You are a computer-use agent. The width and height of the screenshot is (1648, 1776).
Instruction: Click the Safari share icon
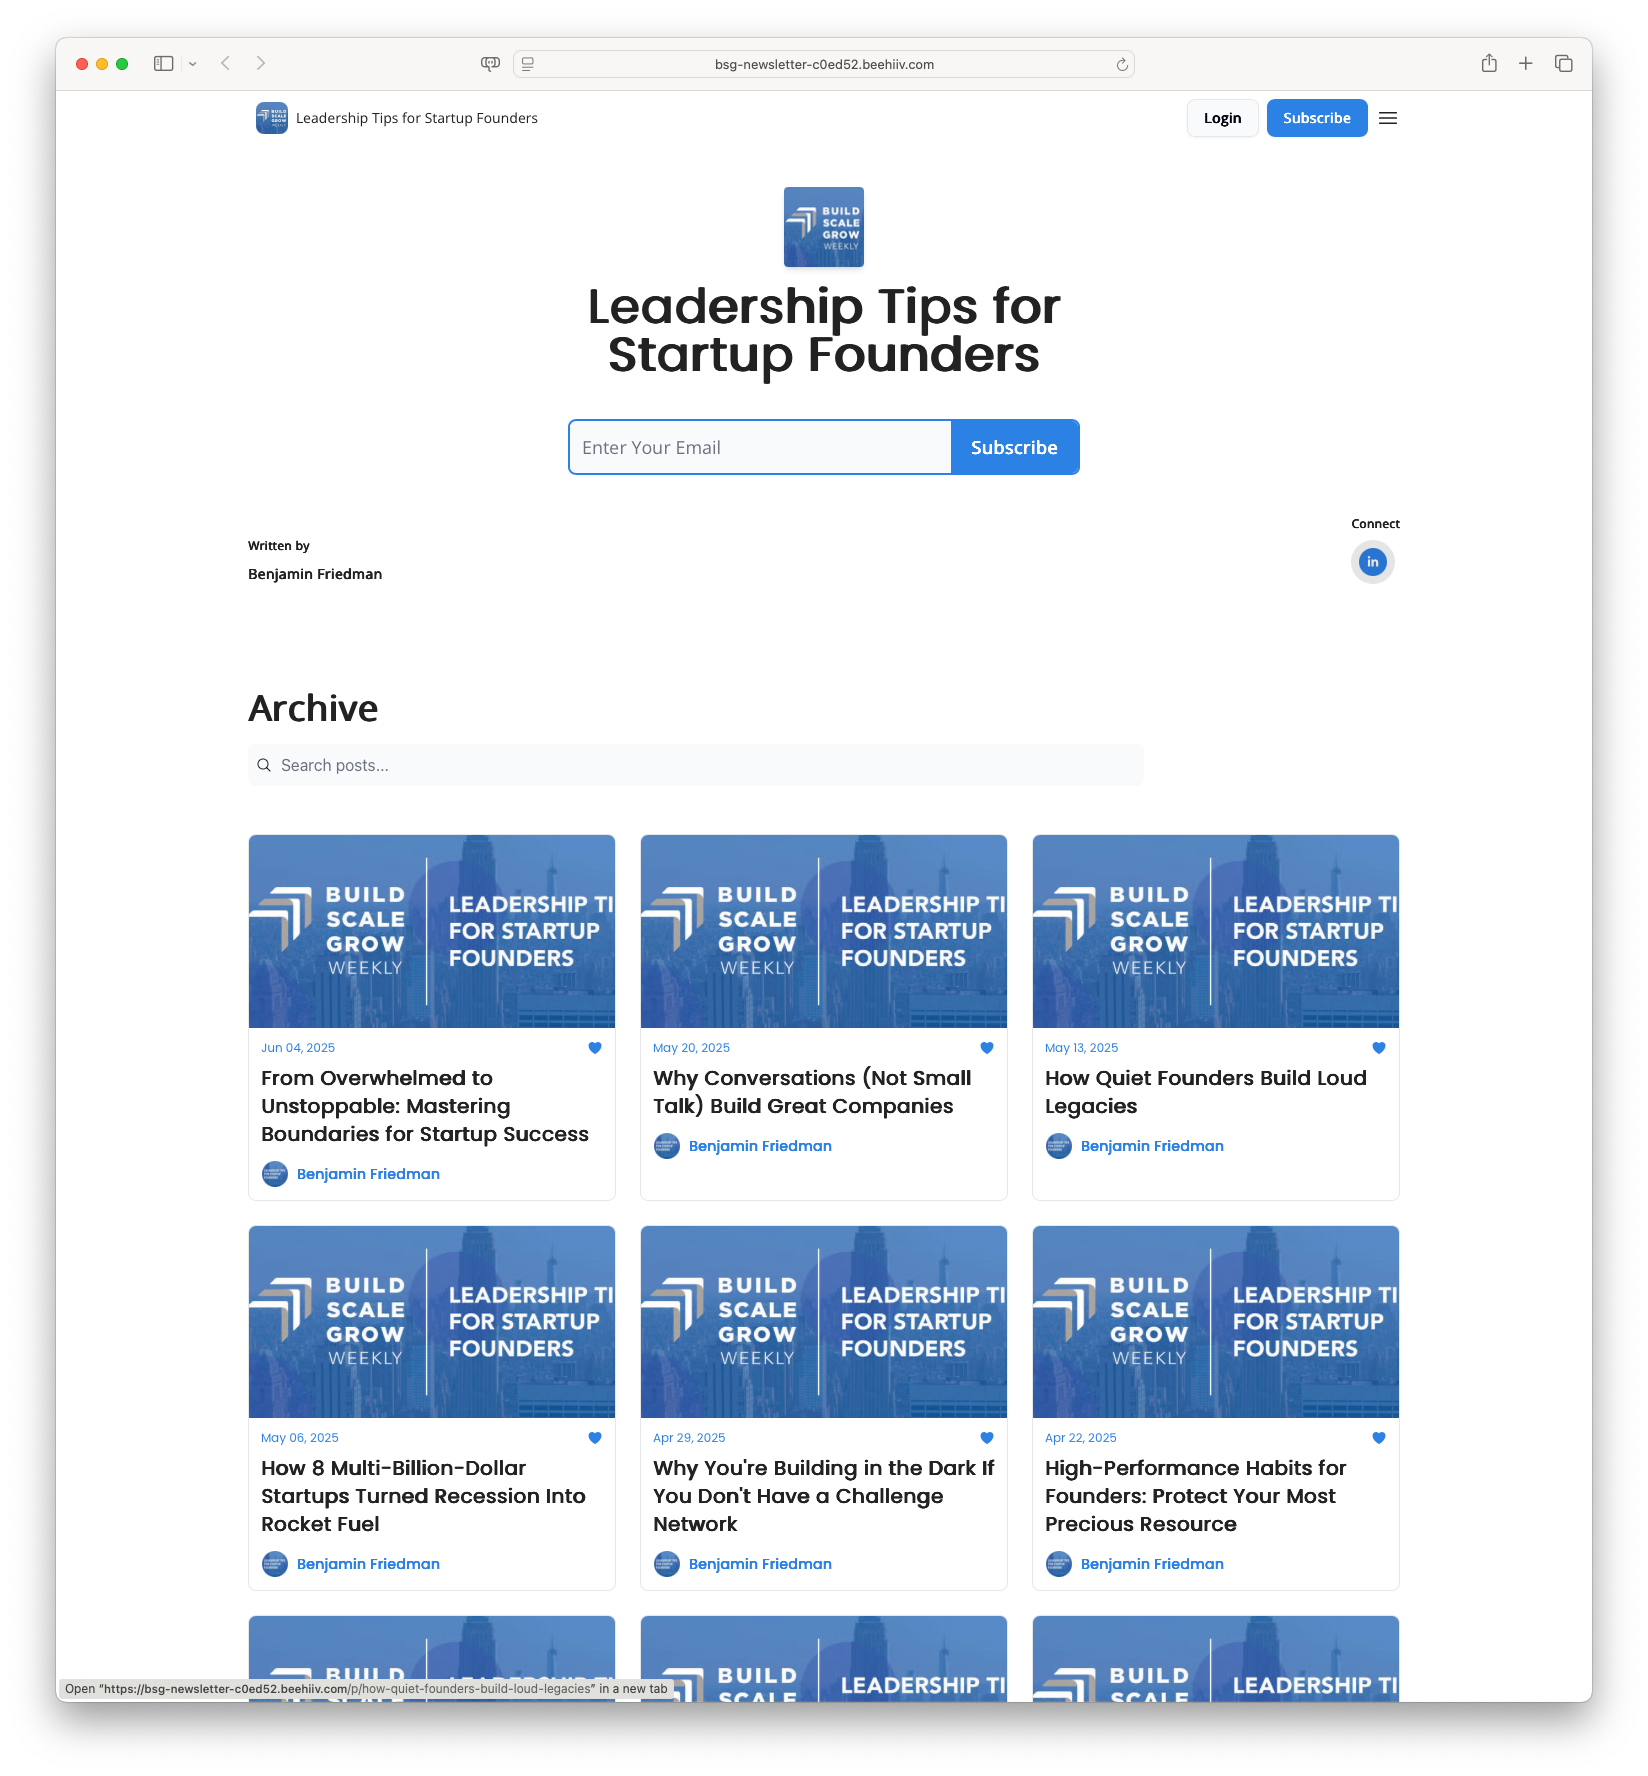tap(1489, 64)
